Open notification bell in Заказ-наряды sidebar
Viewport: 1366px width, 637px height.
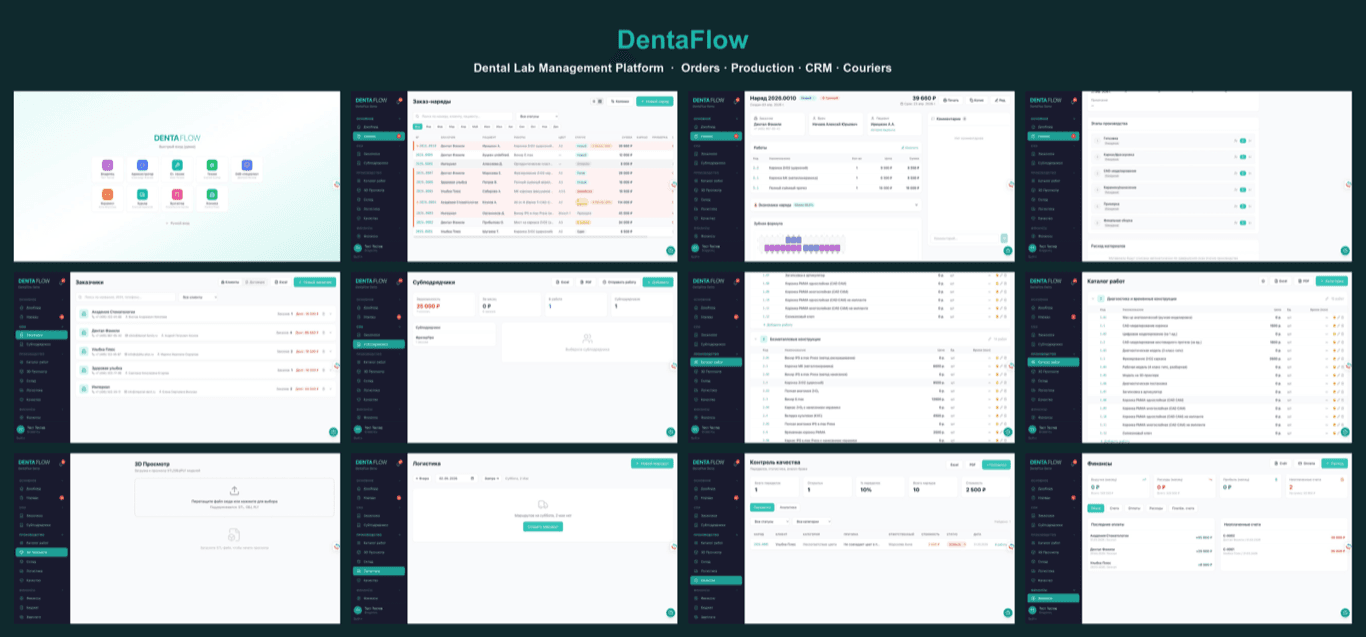(399, 100)
